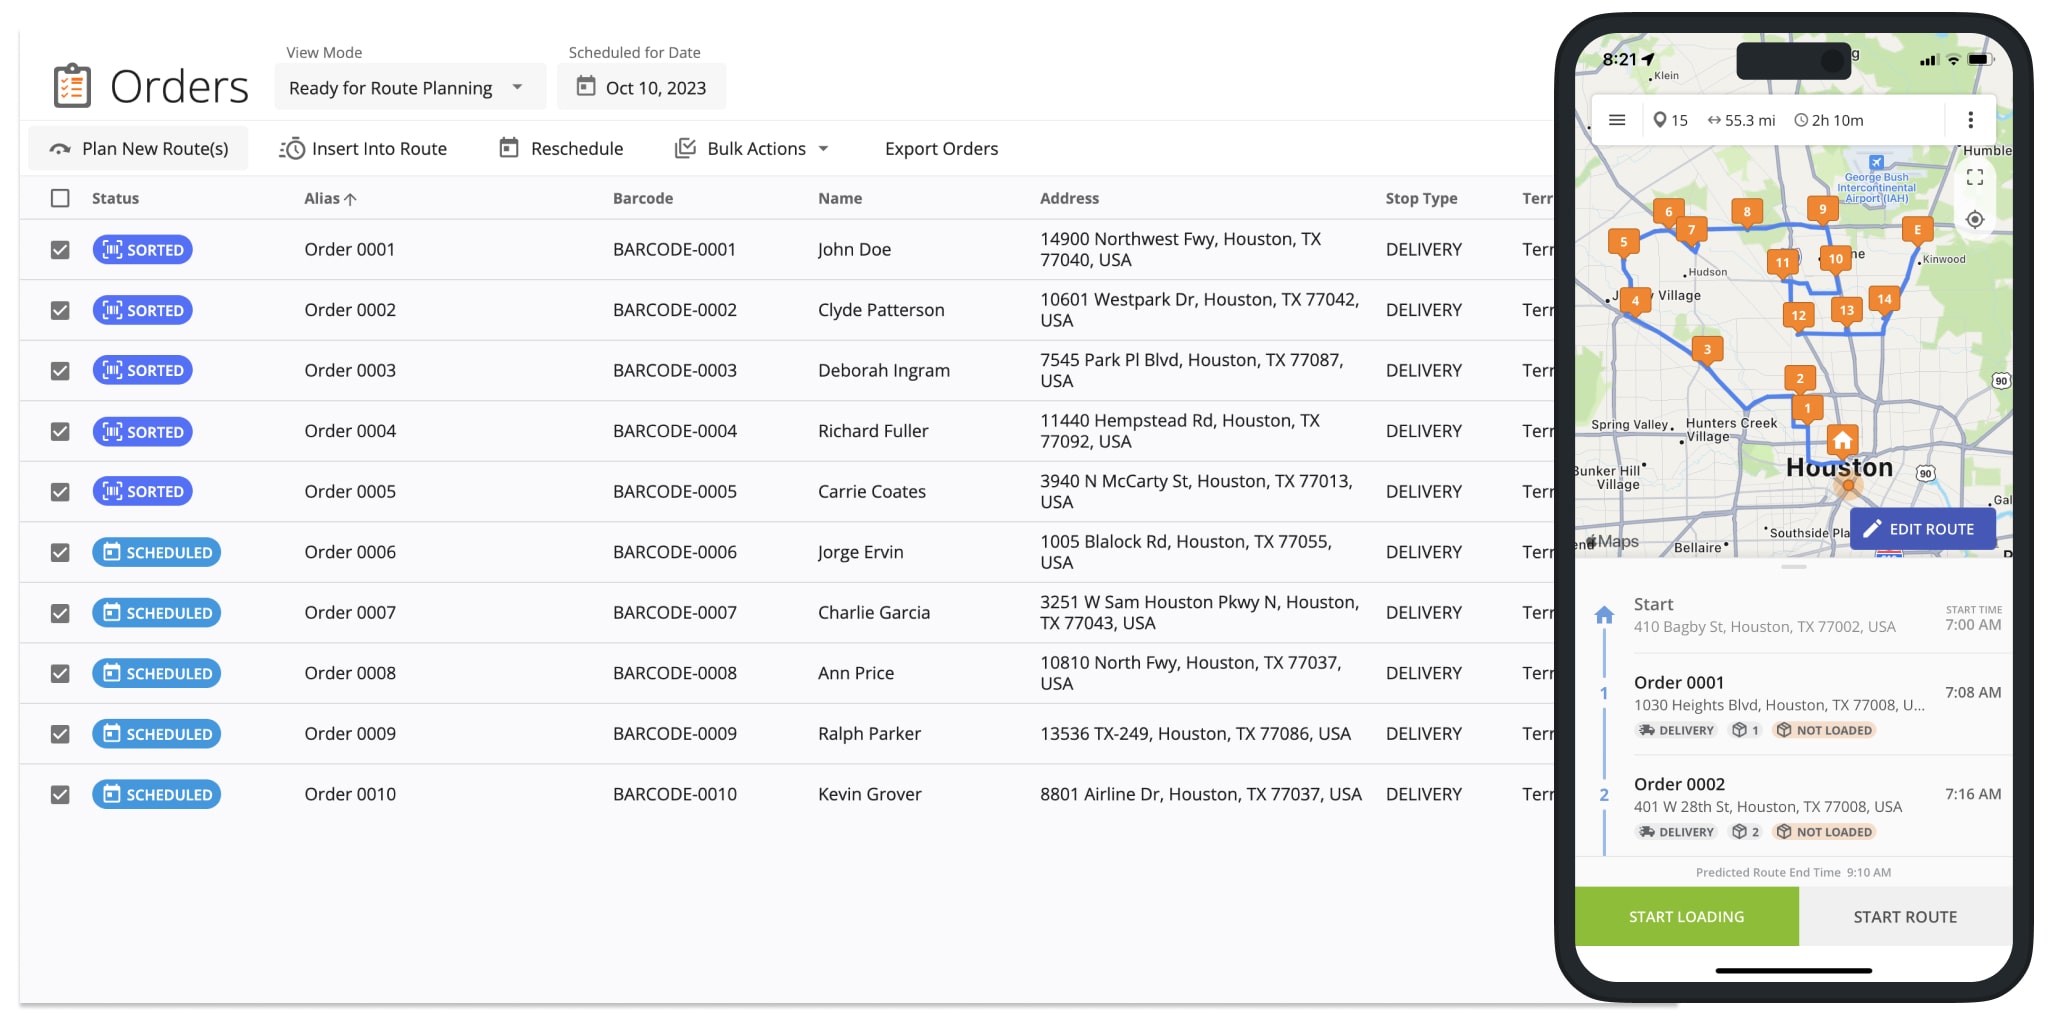Uncheck the Order 0006 row checkbox
The image size is (2048, 1024).
(60, 552)
